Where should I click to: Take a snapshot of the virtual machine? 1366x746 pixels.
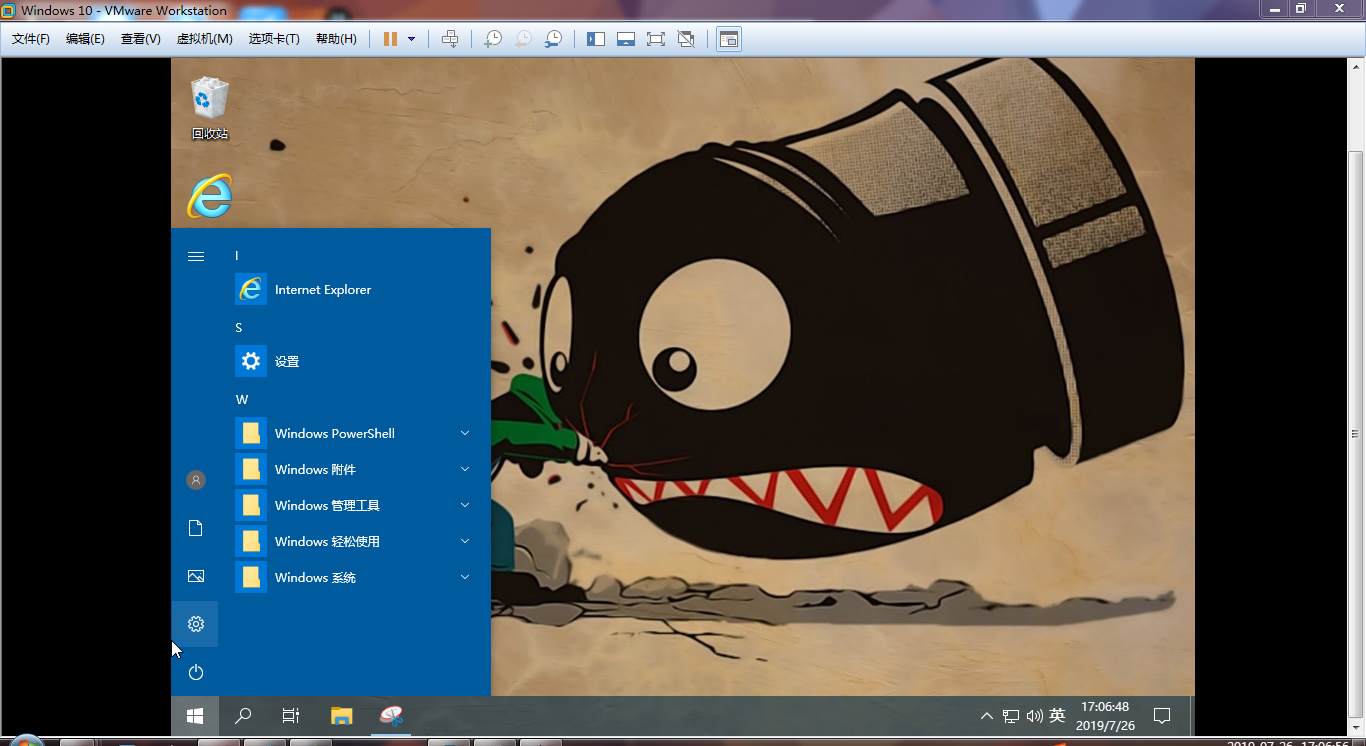493,39
